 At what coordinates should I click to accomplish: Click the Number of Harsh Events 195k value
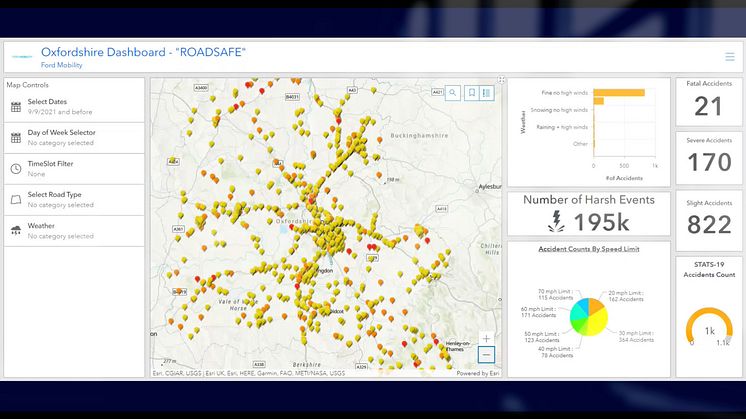[x=601, y=222]
